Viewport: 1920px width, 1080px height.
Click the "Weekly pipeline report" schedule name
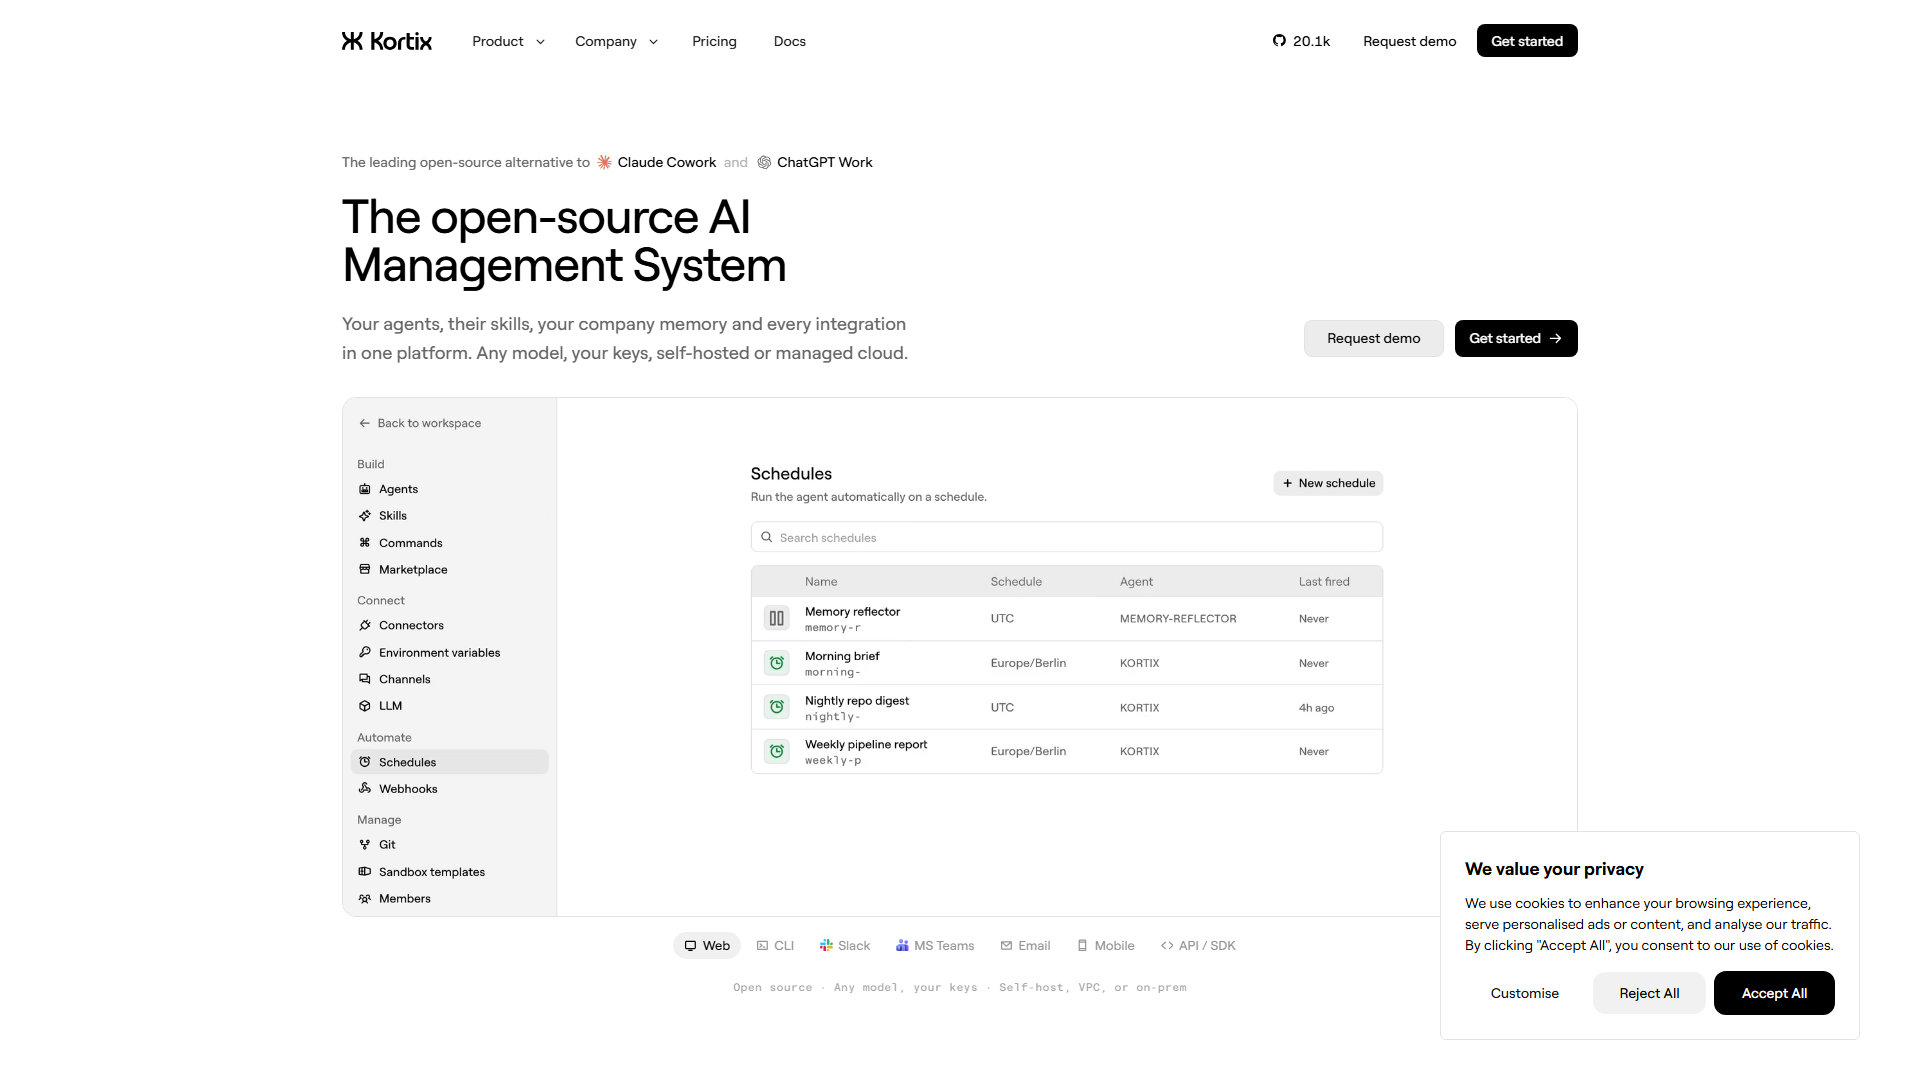click(866, 745)
